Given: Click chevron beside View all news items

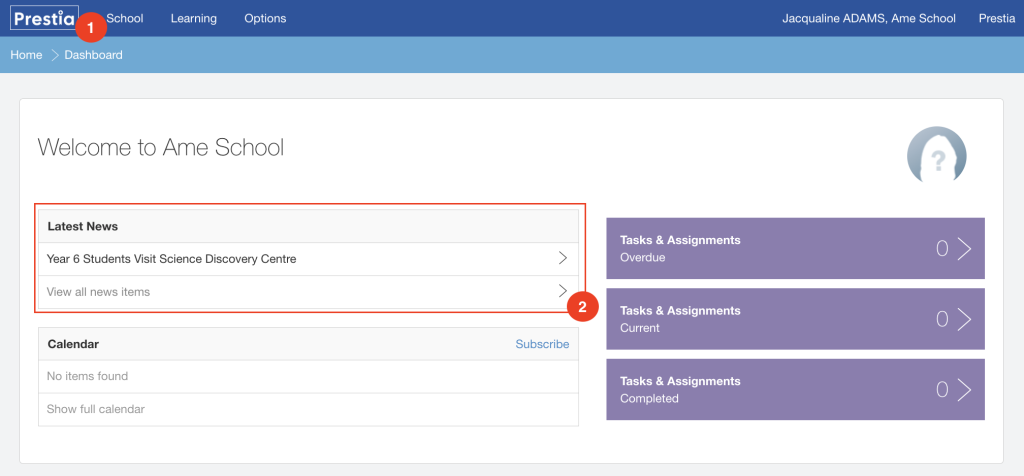Looking at the screenshot, I should (563, 291).
